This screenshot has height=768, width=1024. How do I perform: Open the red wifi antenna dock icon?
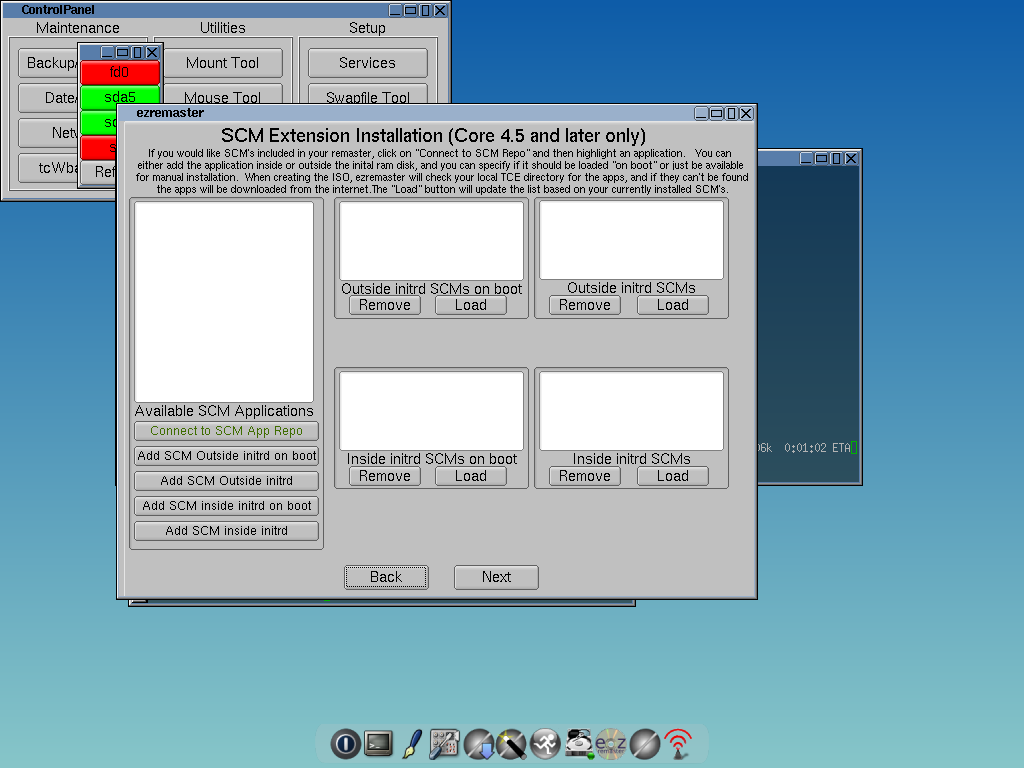(678, 743)
